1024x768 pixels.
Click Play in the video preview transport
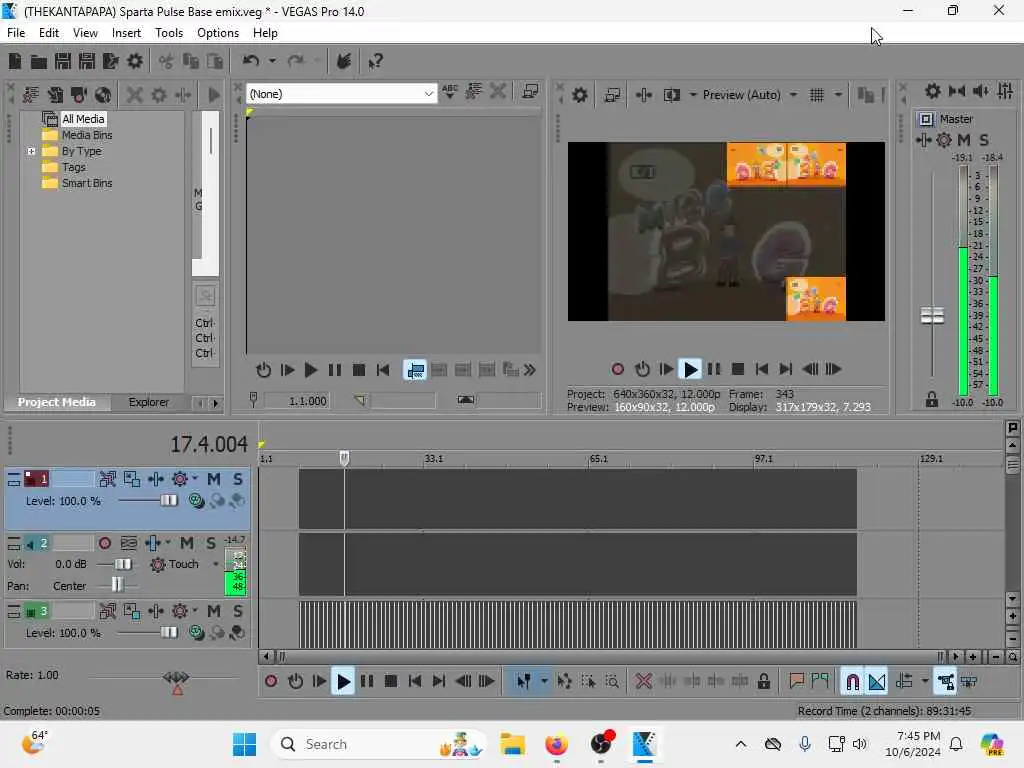[x=690, y=370]
